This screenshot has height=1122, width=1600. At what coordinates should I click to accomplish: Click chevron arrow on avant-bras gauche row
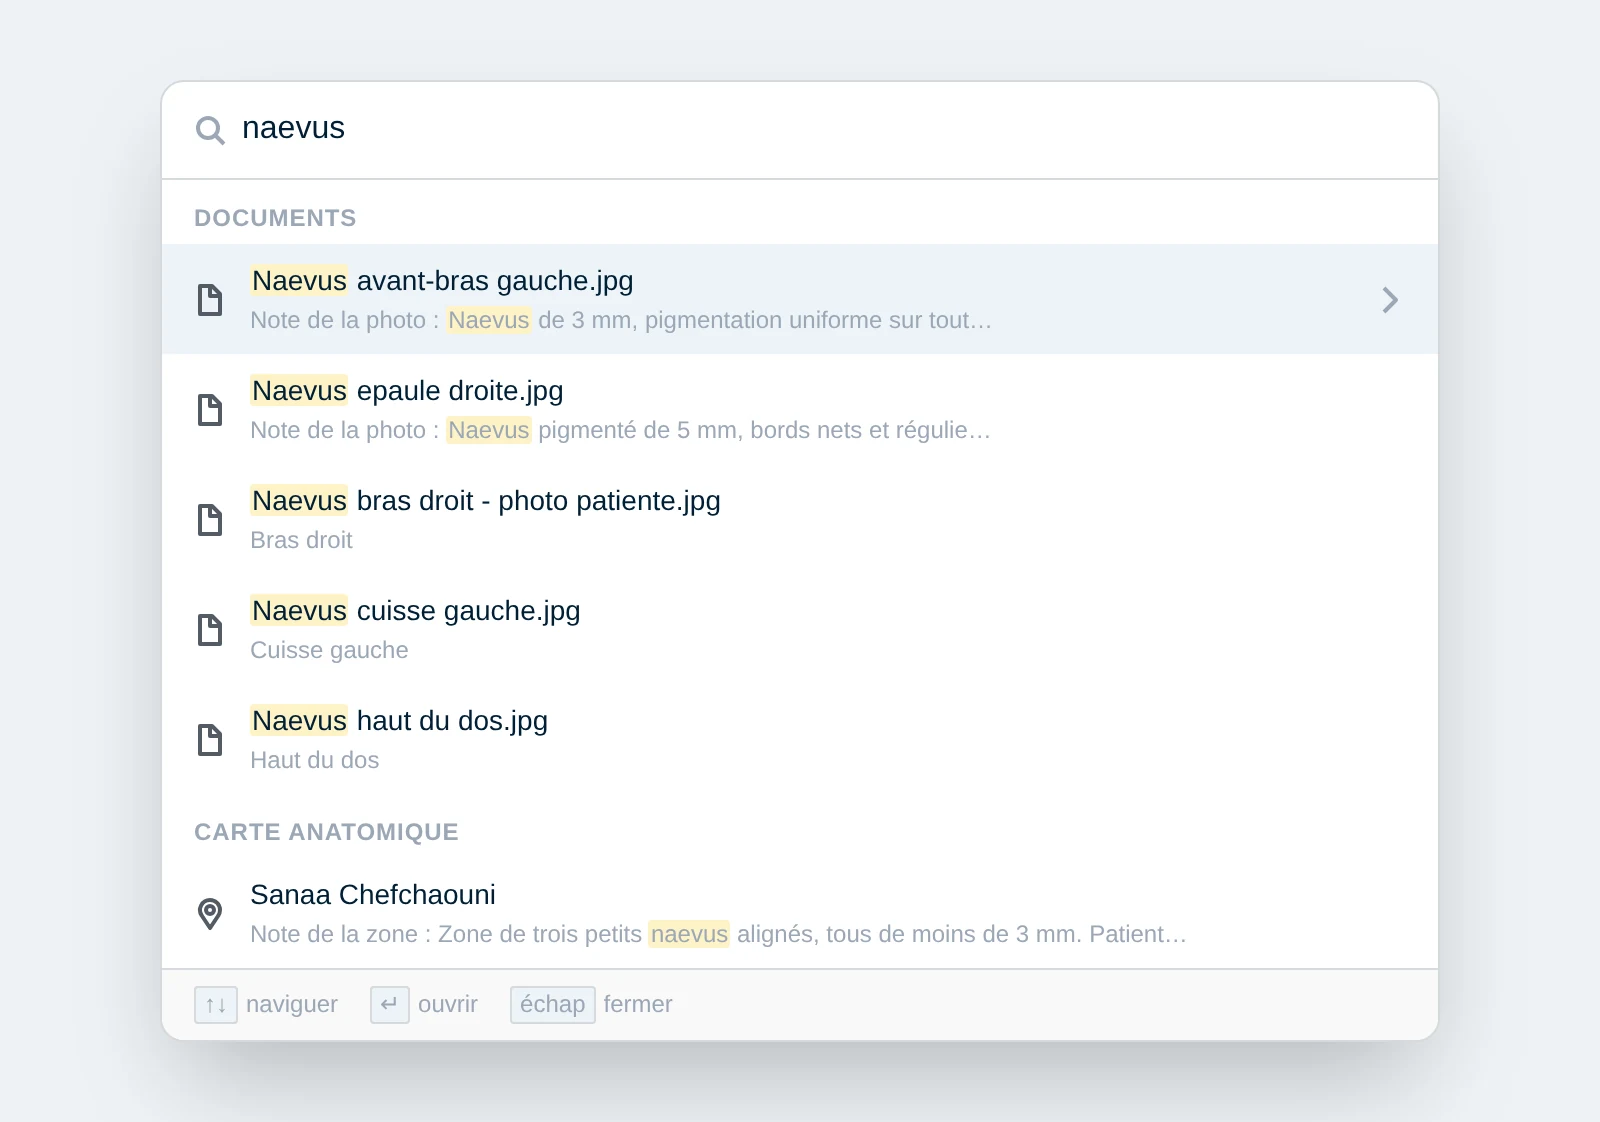pyautogui.click(x=1390, y=300)
